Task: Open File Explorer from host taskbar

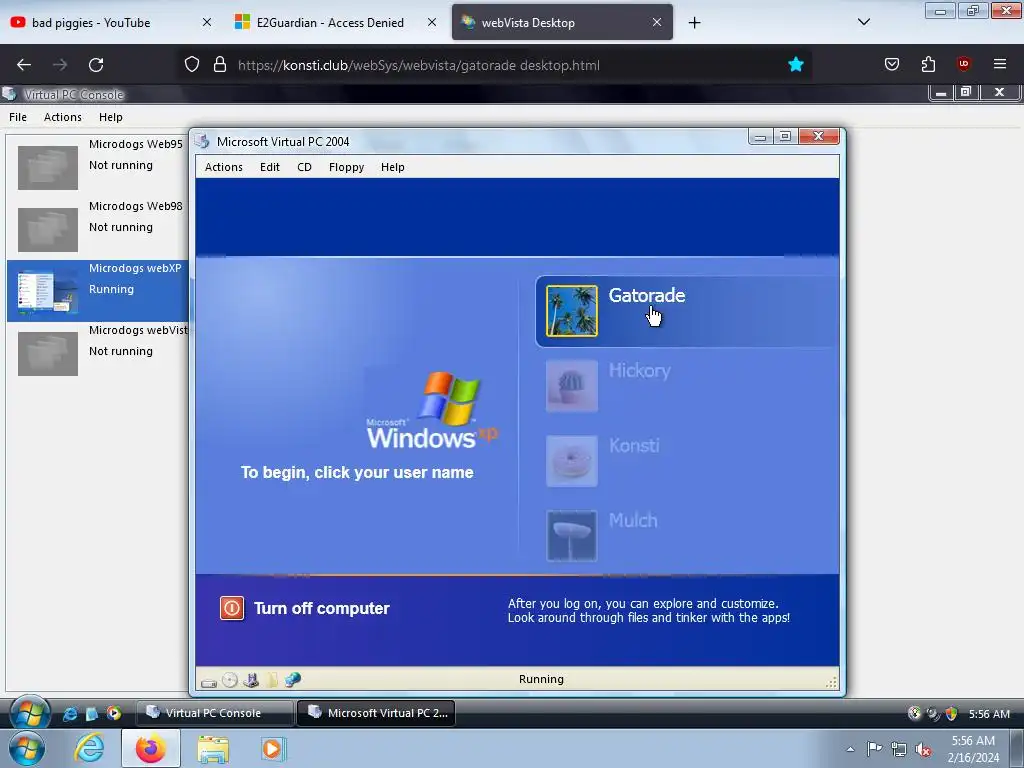Action: (213, 749)
